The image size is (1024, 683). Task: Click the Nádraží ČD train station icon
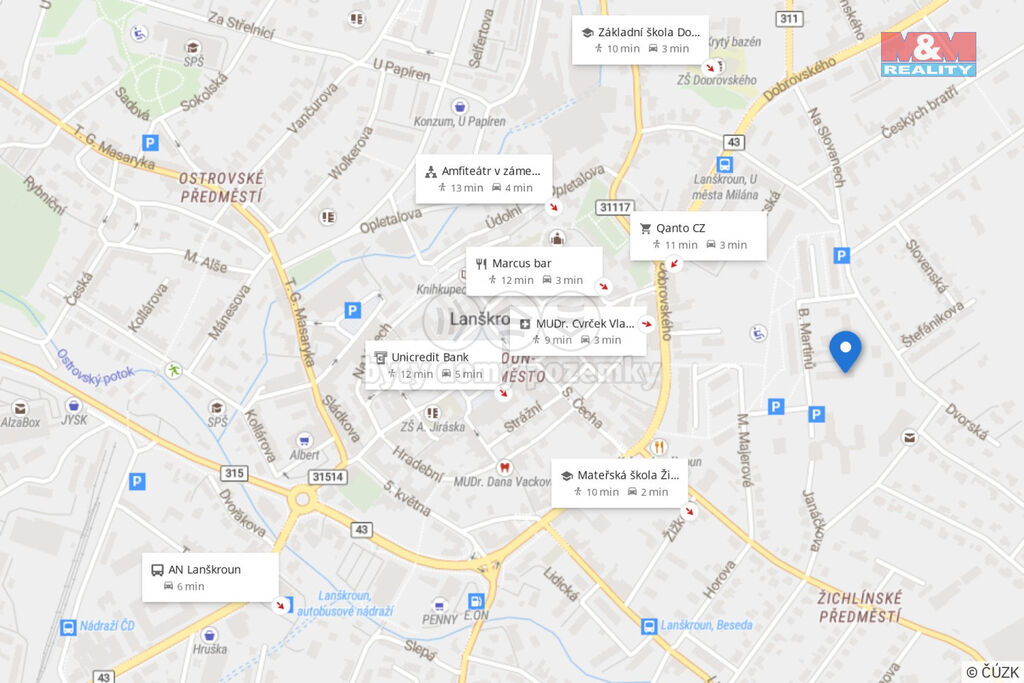pyautogui.click(x=68, y=627)
